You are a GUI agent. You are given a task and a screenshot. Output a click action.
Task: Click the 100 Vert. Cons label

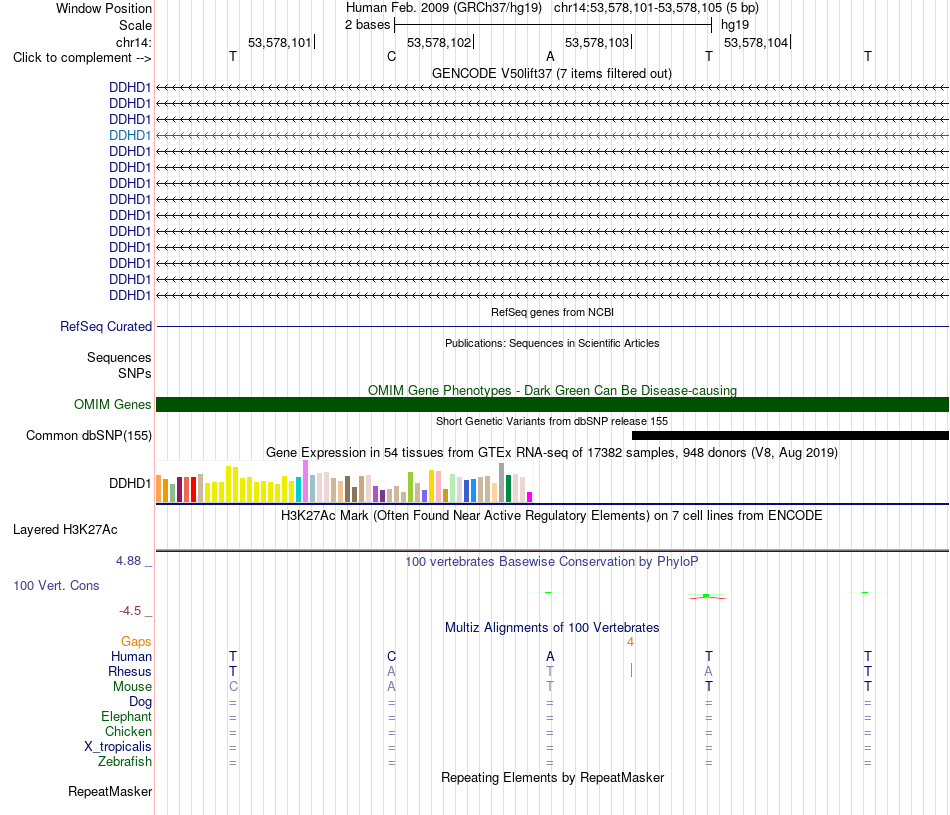(56, 585)
